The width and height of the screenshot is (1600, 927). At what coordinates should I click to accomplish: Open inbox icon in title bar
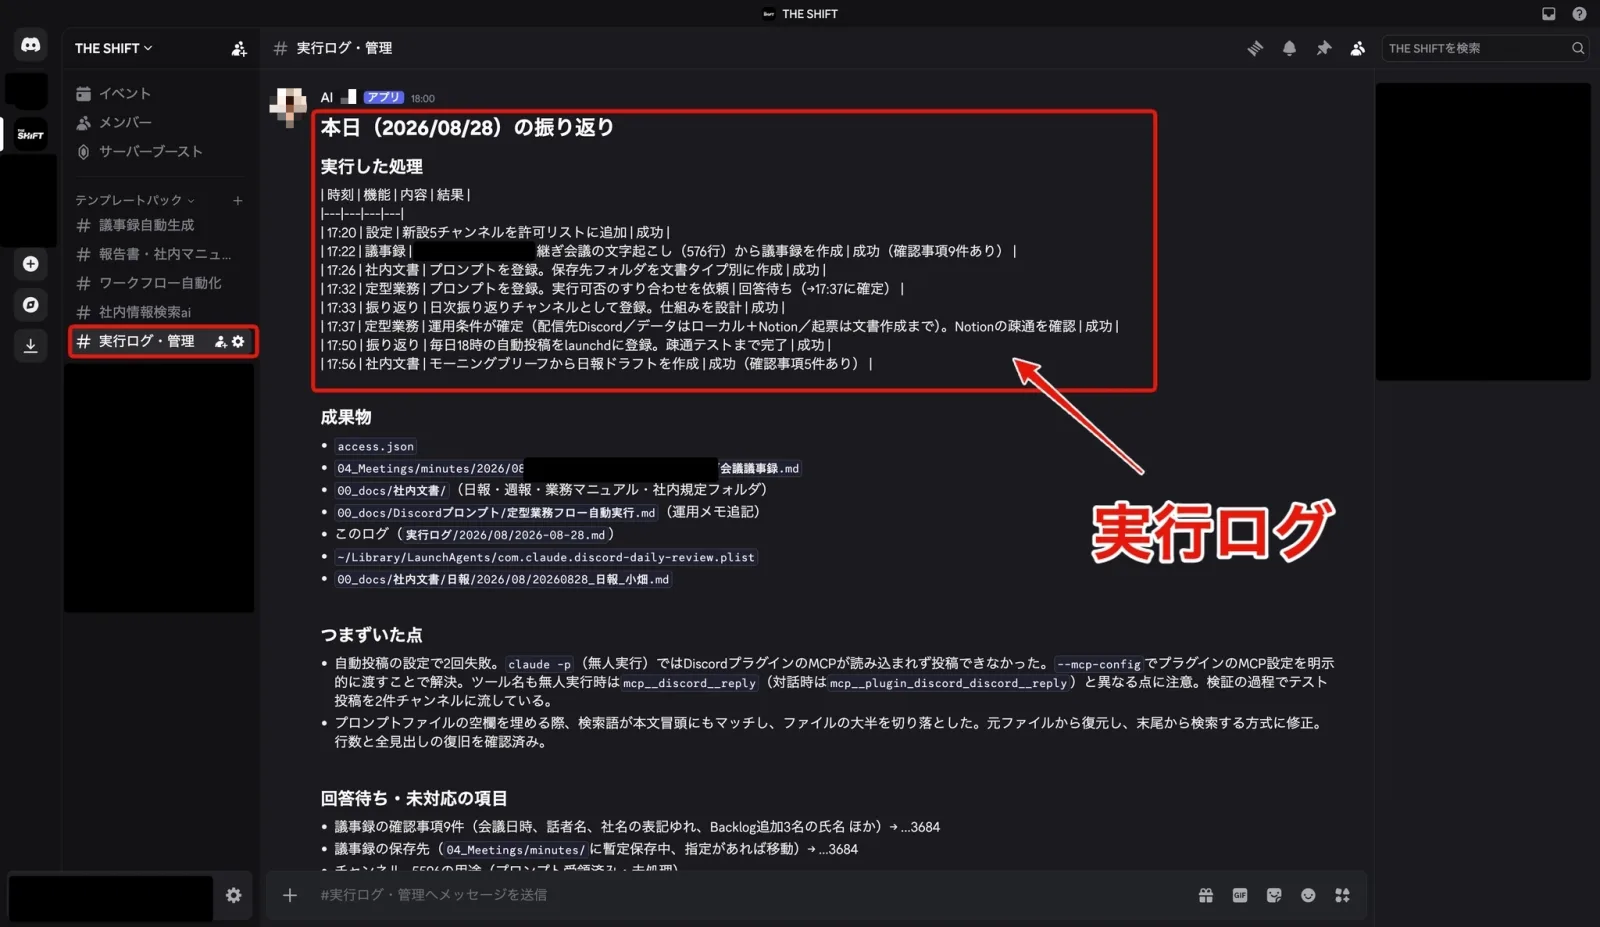click(x=1548, y=14)
